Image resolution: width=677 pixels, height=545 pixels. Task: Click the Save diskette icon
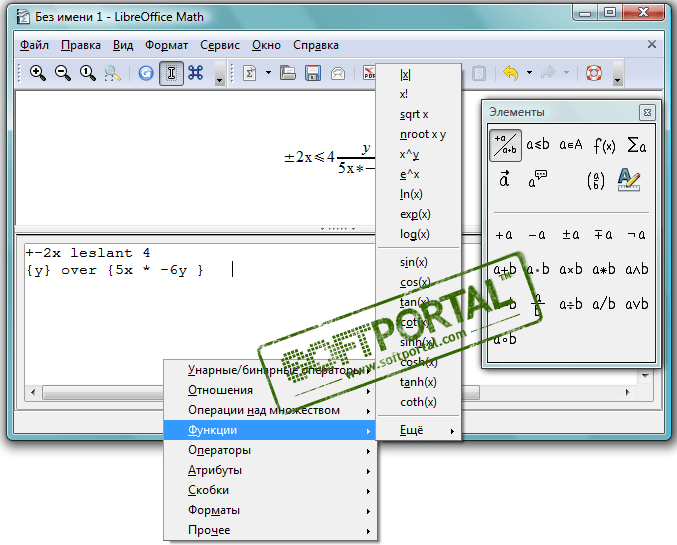(313, 73)
